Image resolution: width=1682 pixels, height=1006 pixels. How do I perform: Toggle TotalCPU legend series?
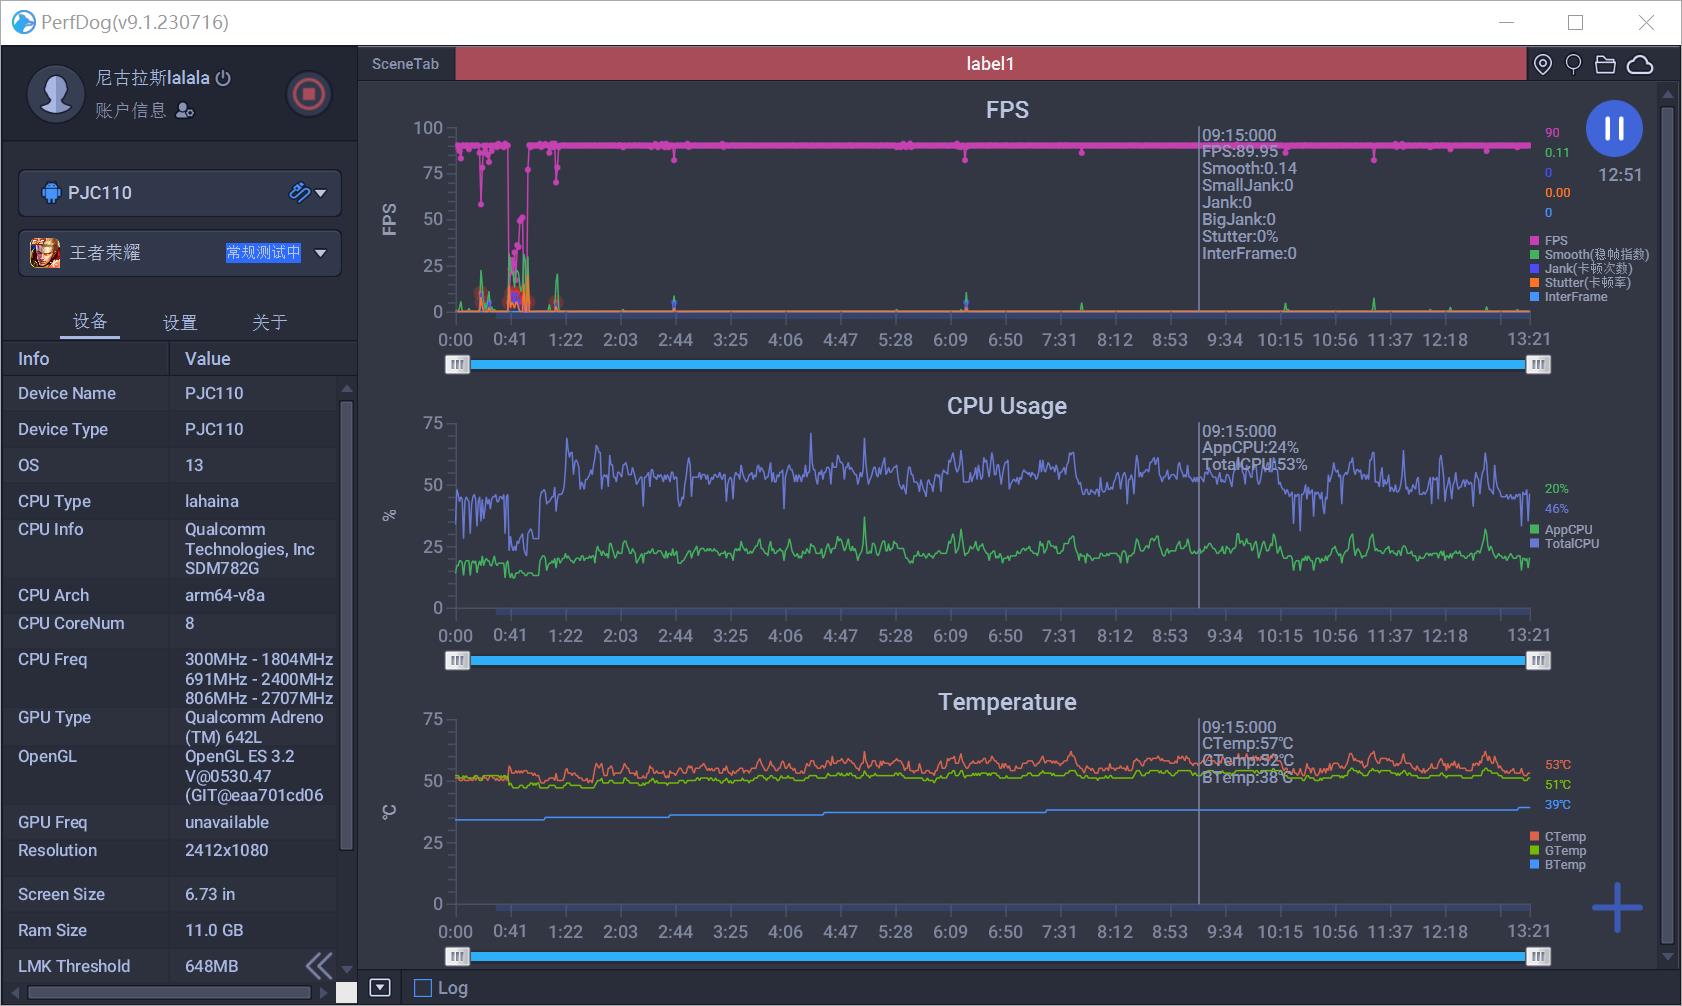click(1565, 543)
